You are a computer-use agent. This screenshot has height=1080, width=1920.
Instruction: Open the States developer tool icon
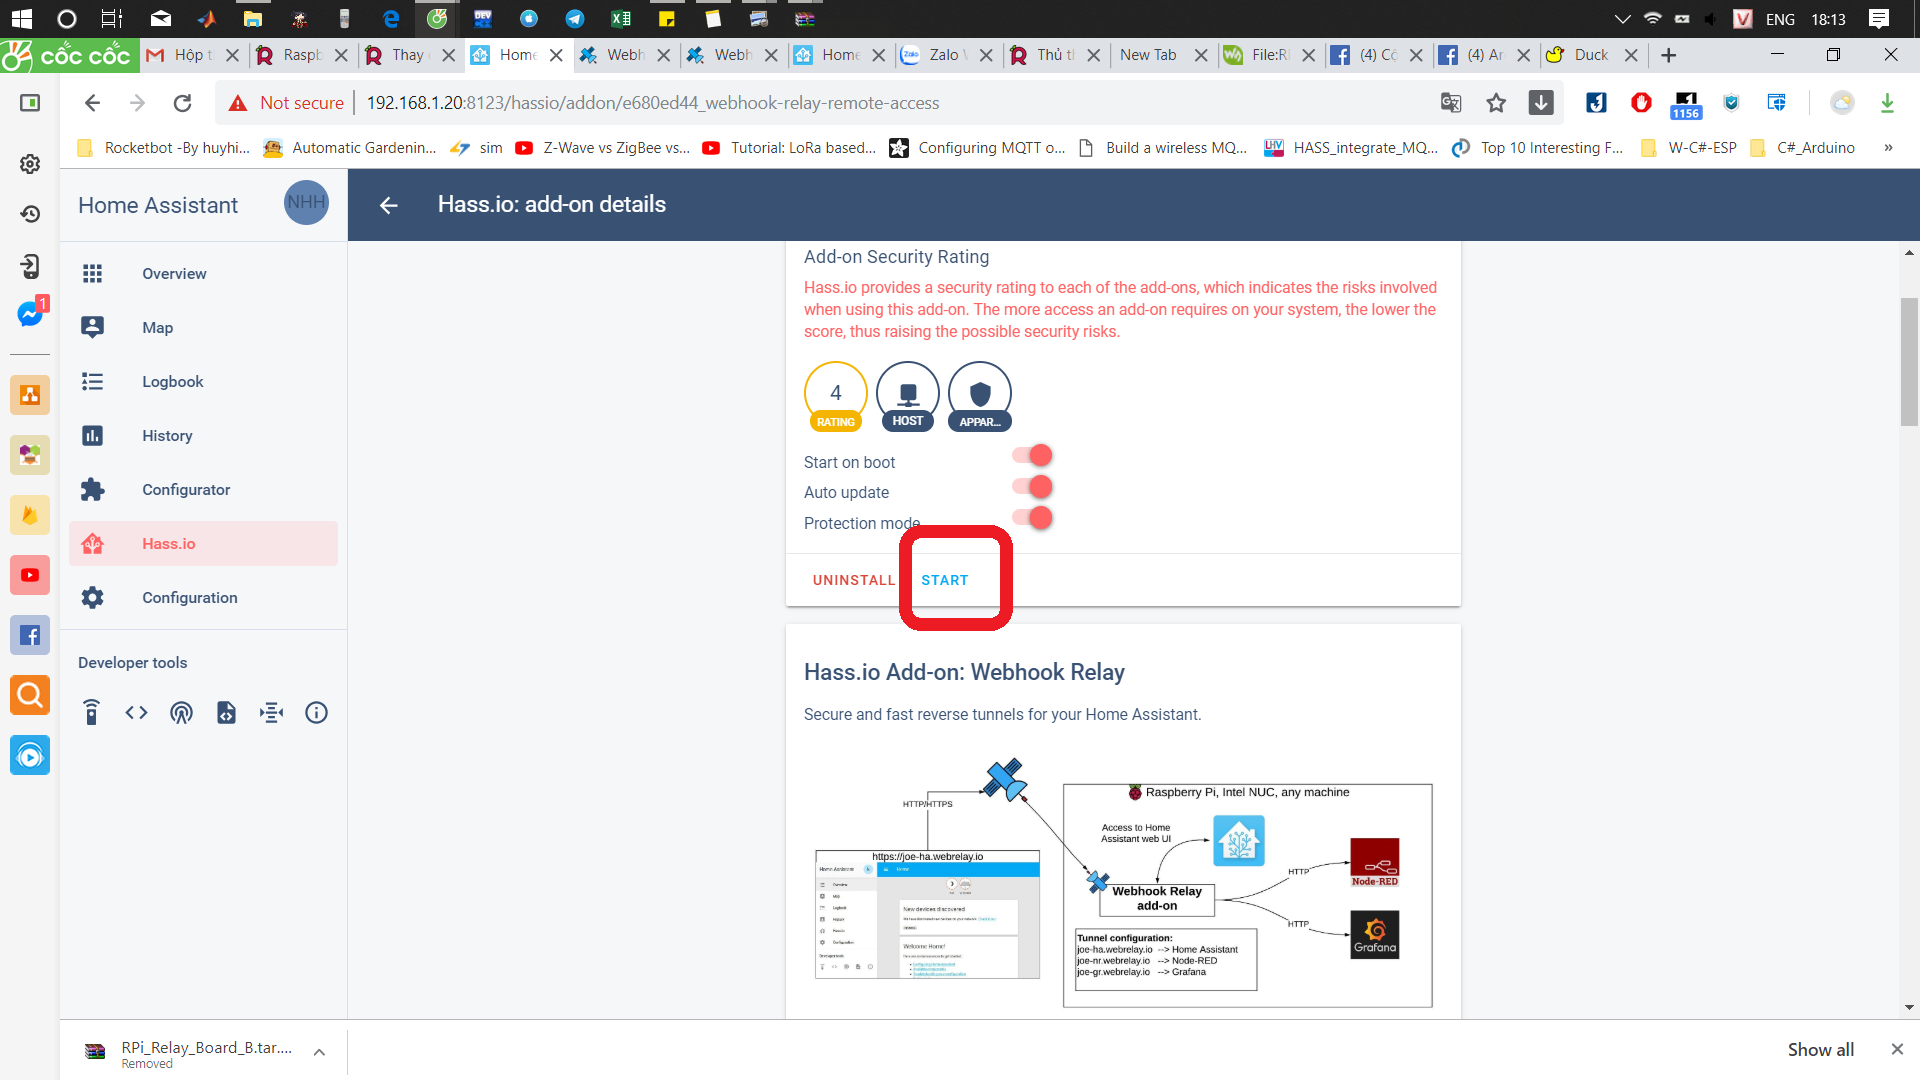(271, 713)
